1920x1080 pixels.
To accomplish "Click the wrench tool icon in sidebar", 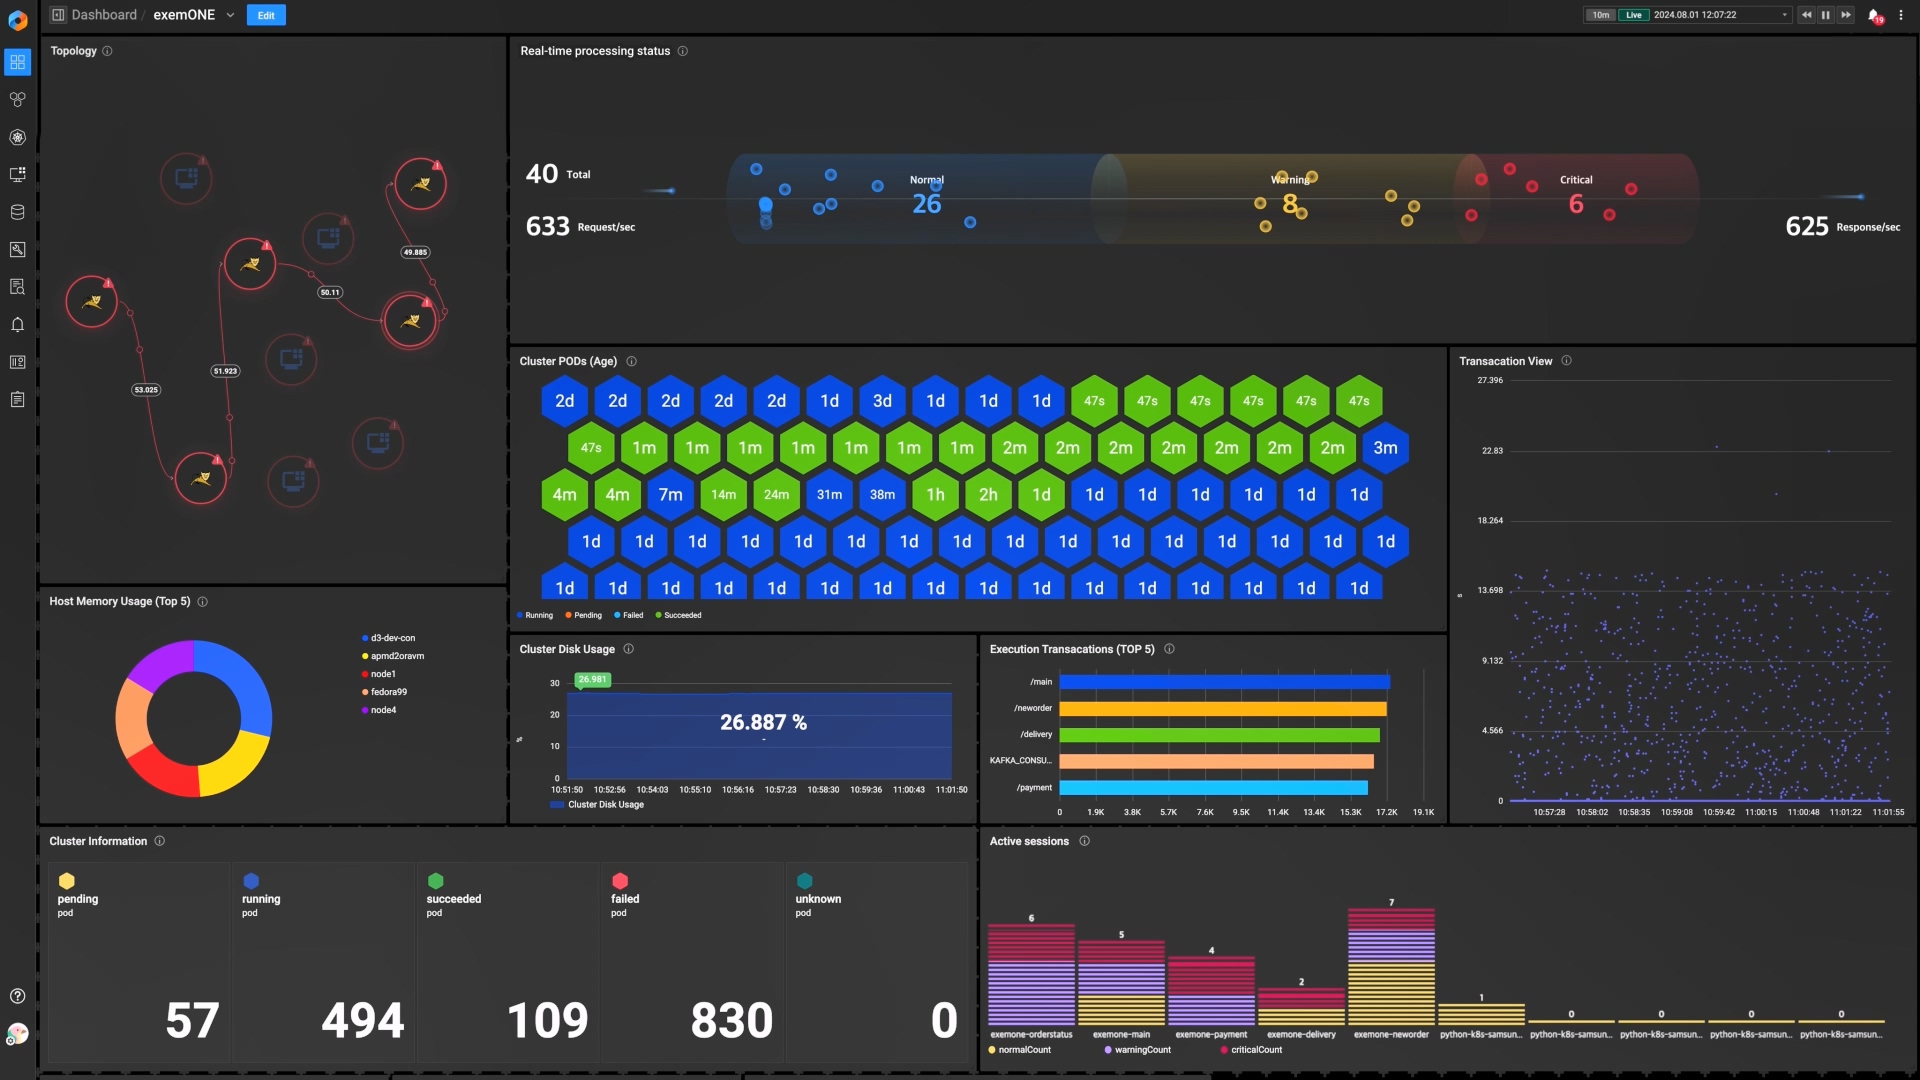I will [x=17, y=250].
